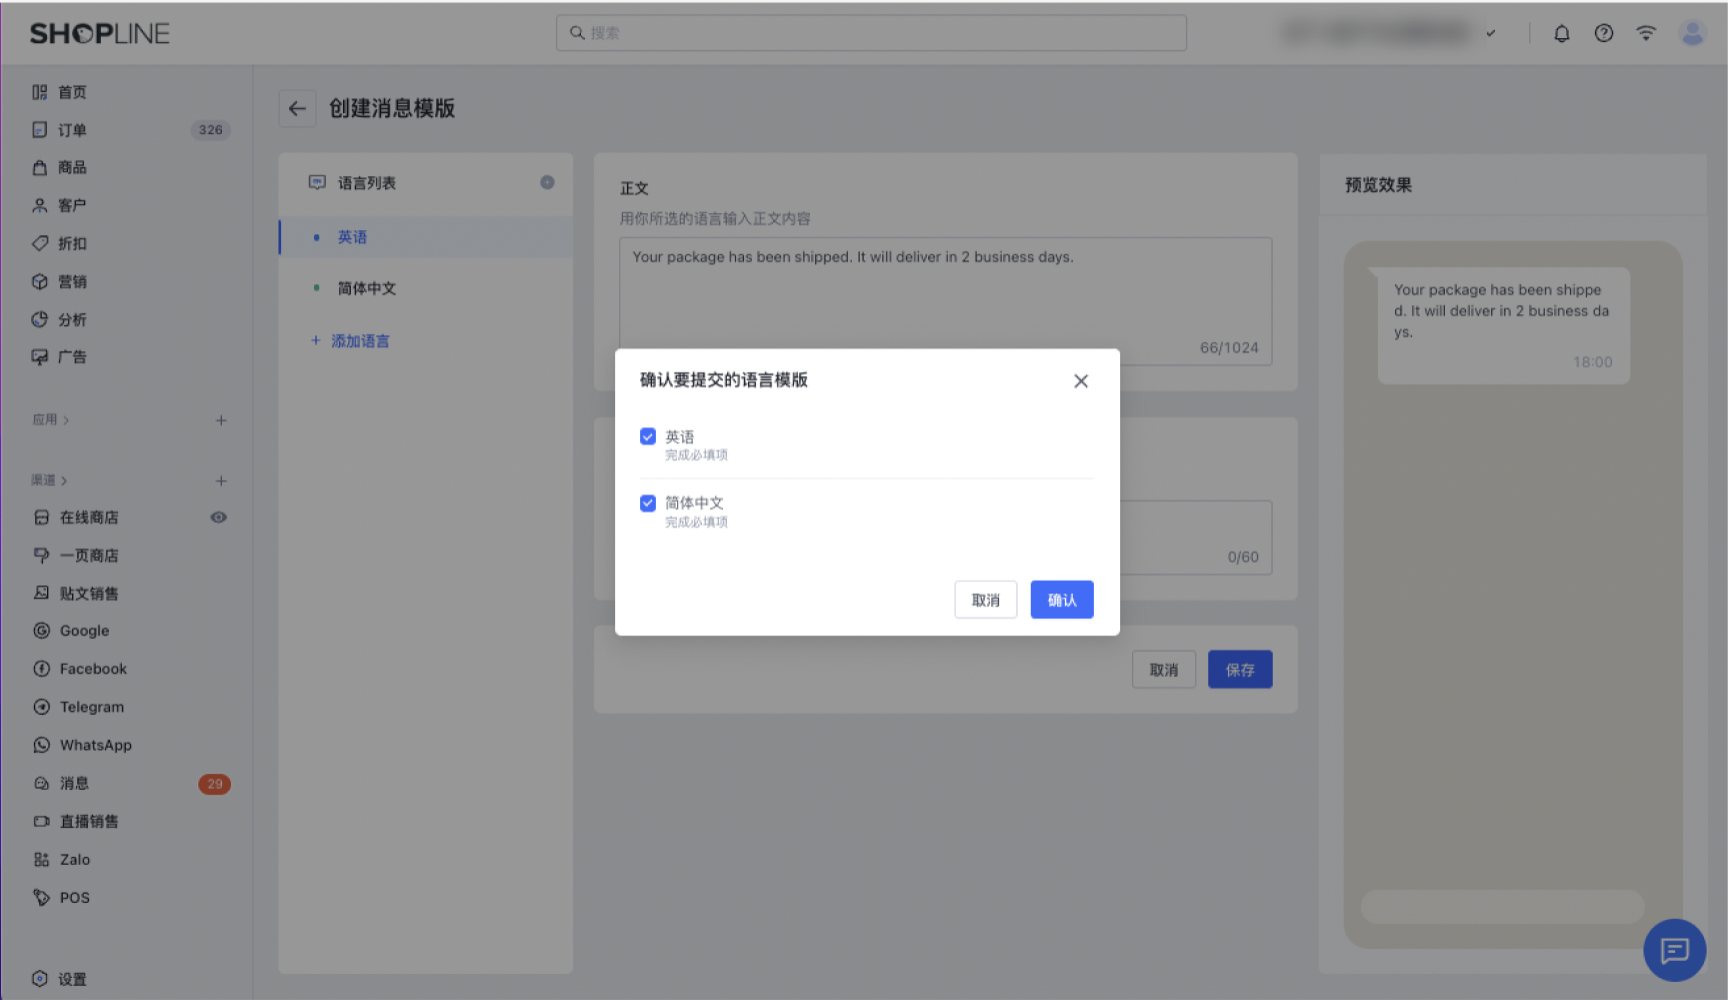Open the help question mark icon

tap(1604, 33)
